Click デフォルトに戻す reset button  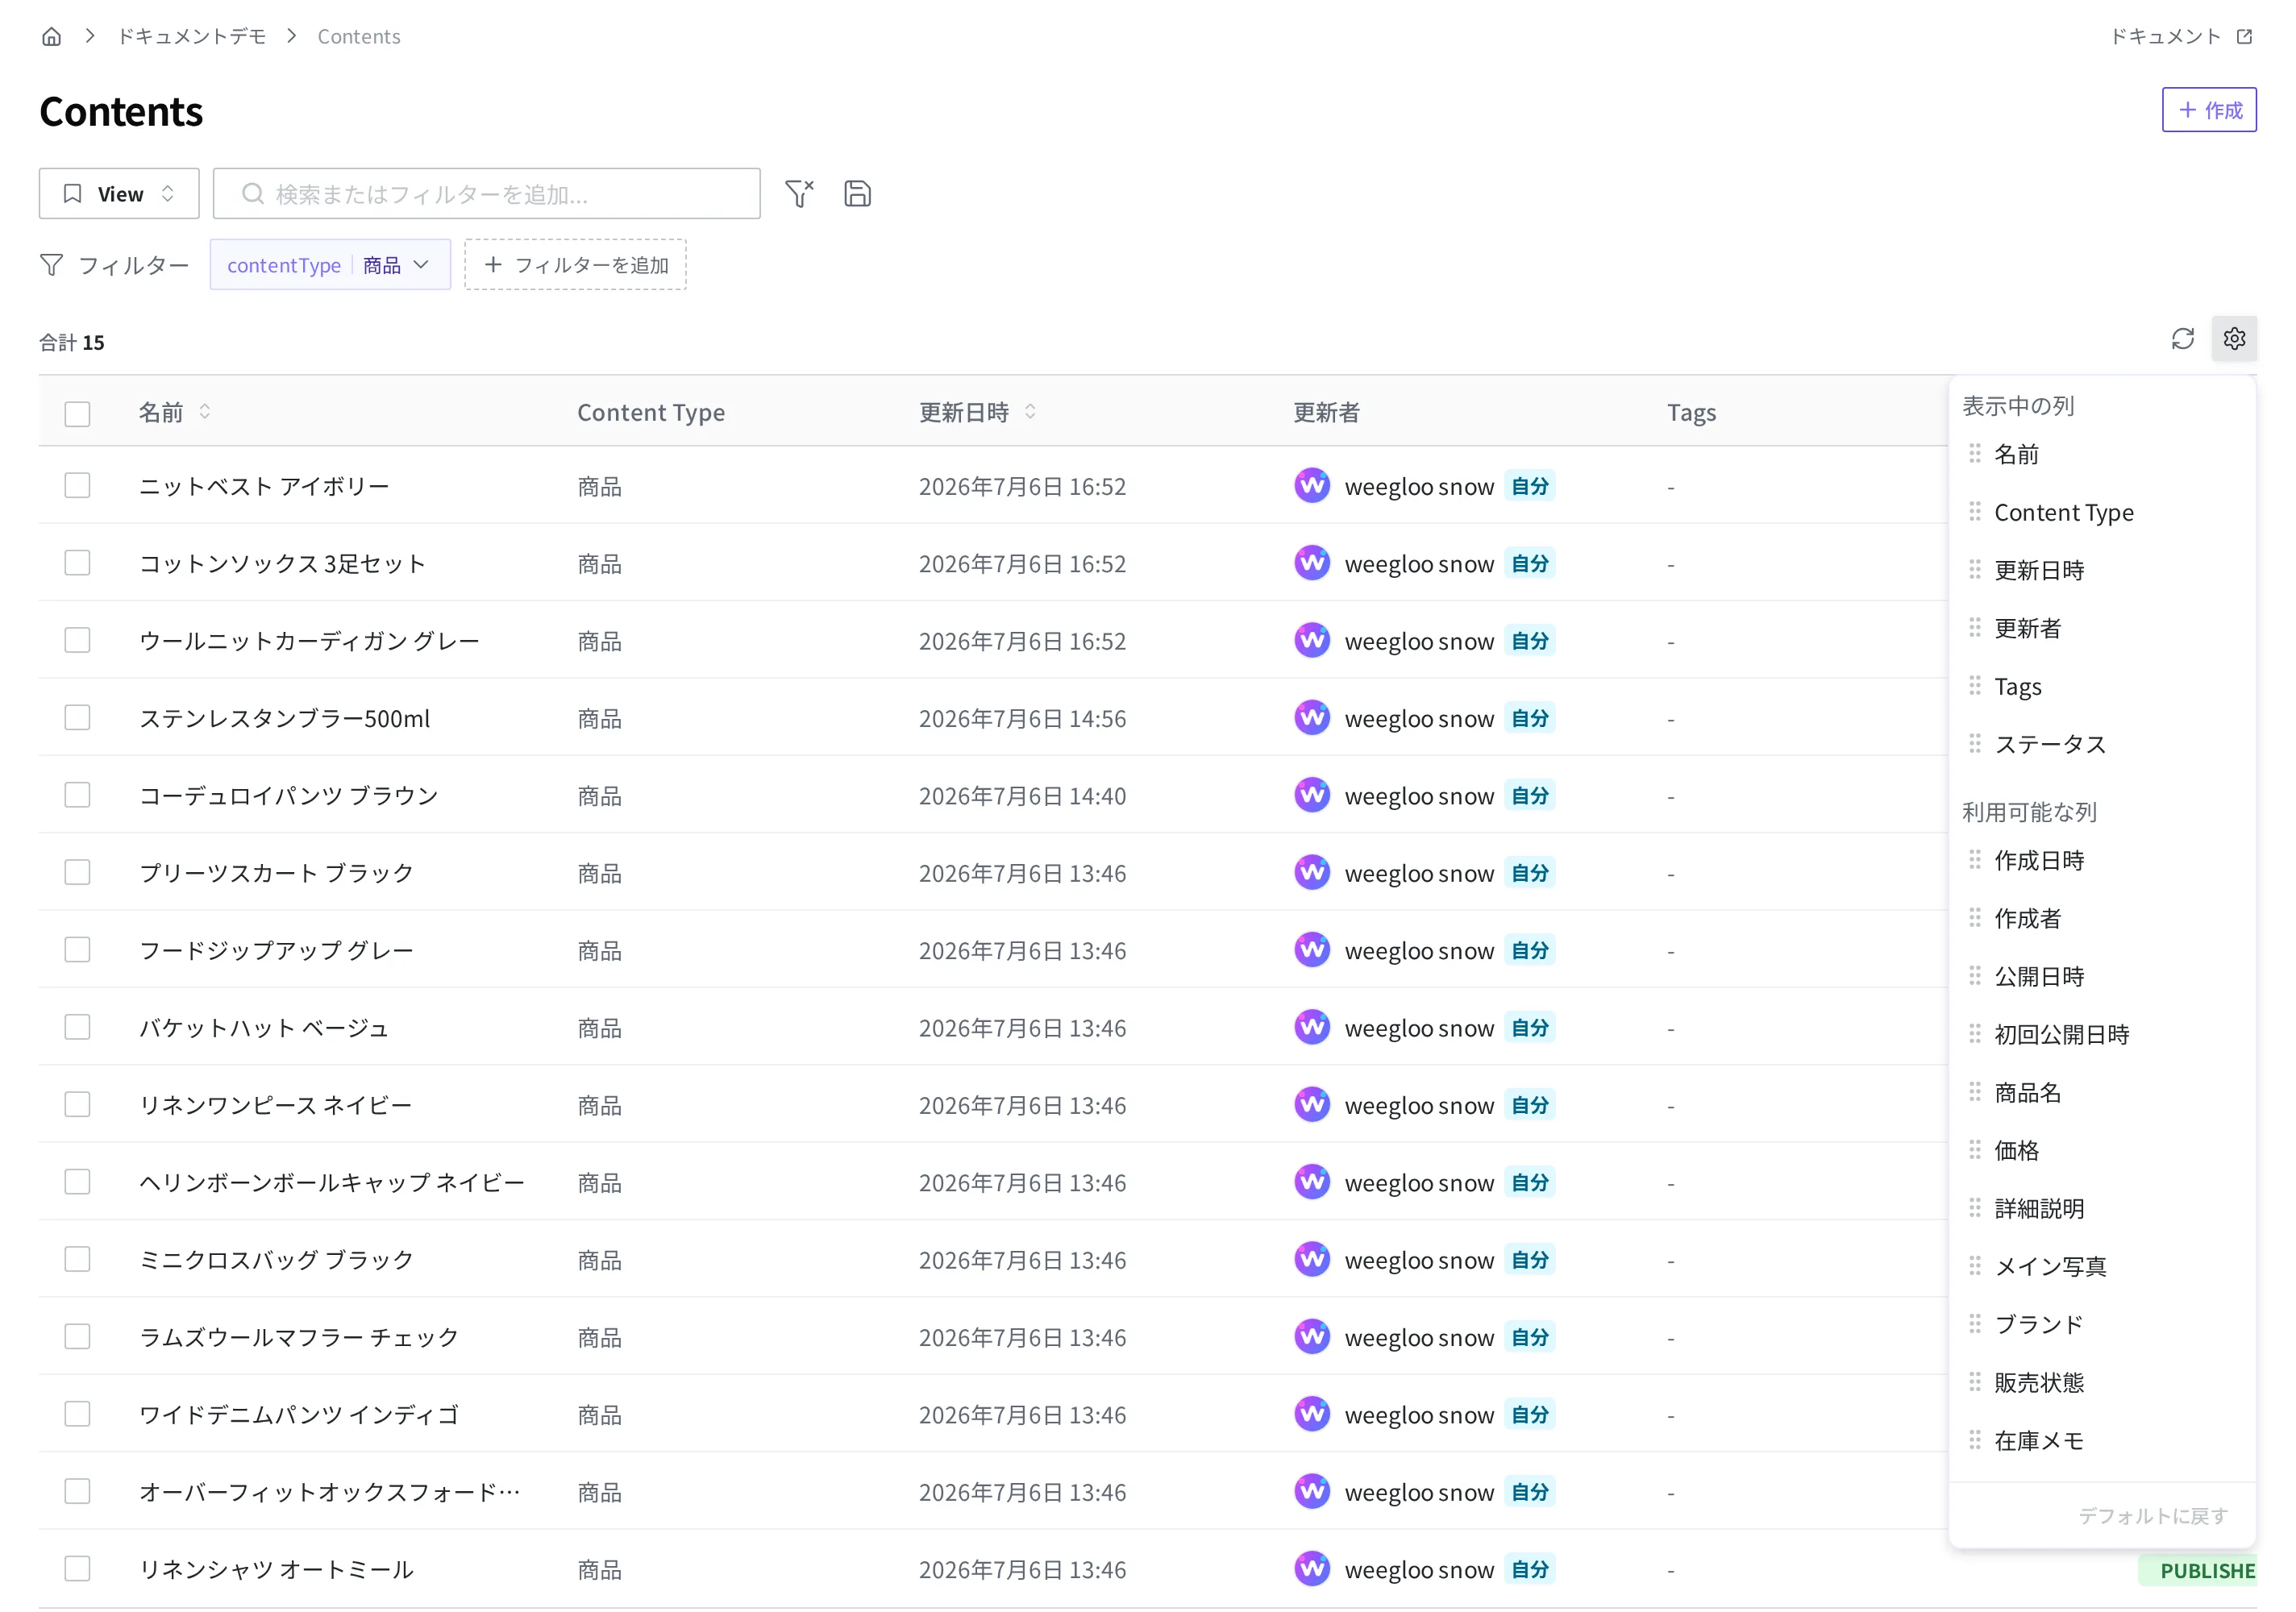point(2153,1516)
